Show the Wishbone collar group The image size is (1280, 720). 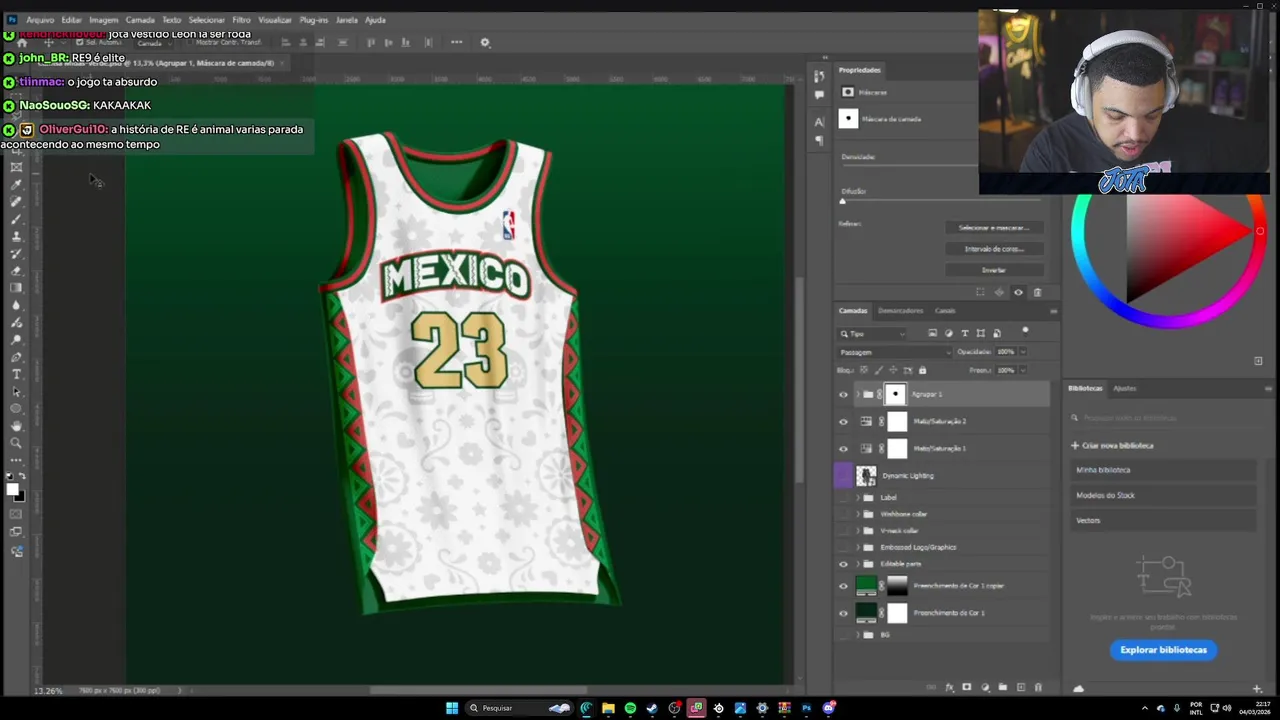pos(843,514)
